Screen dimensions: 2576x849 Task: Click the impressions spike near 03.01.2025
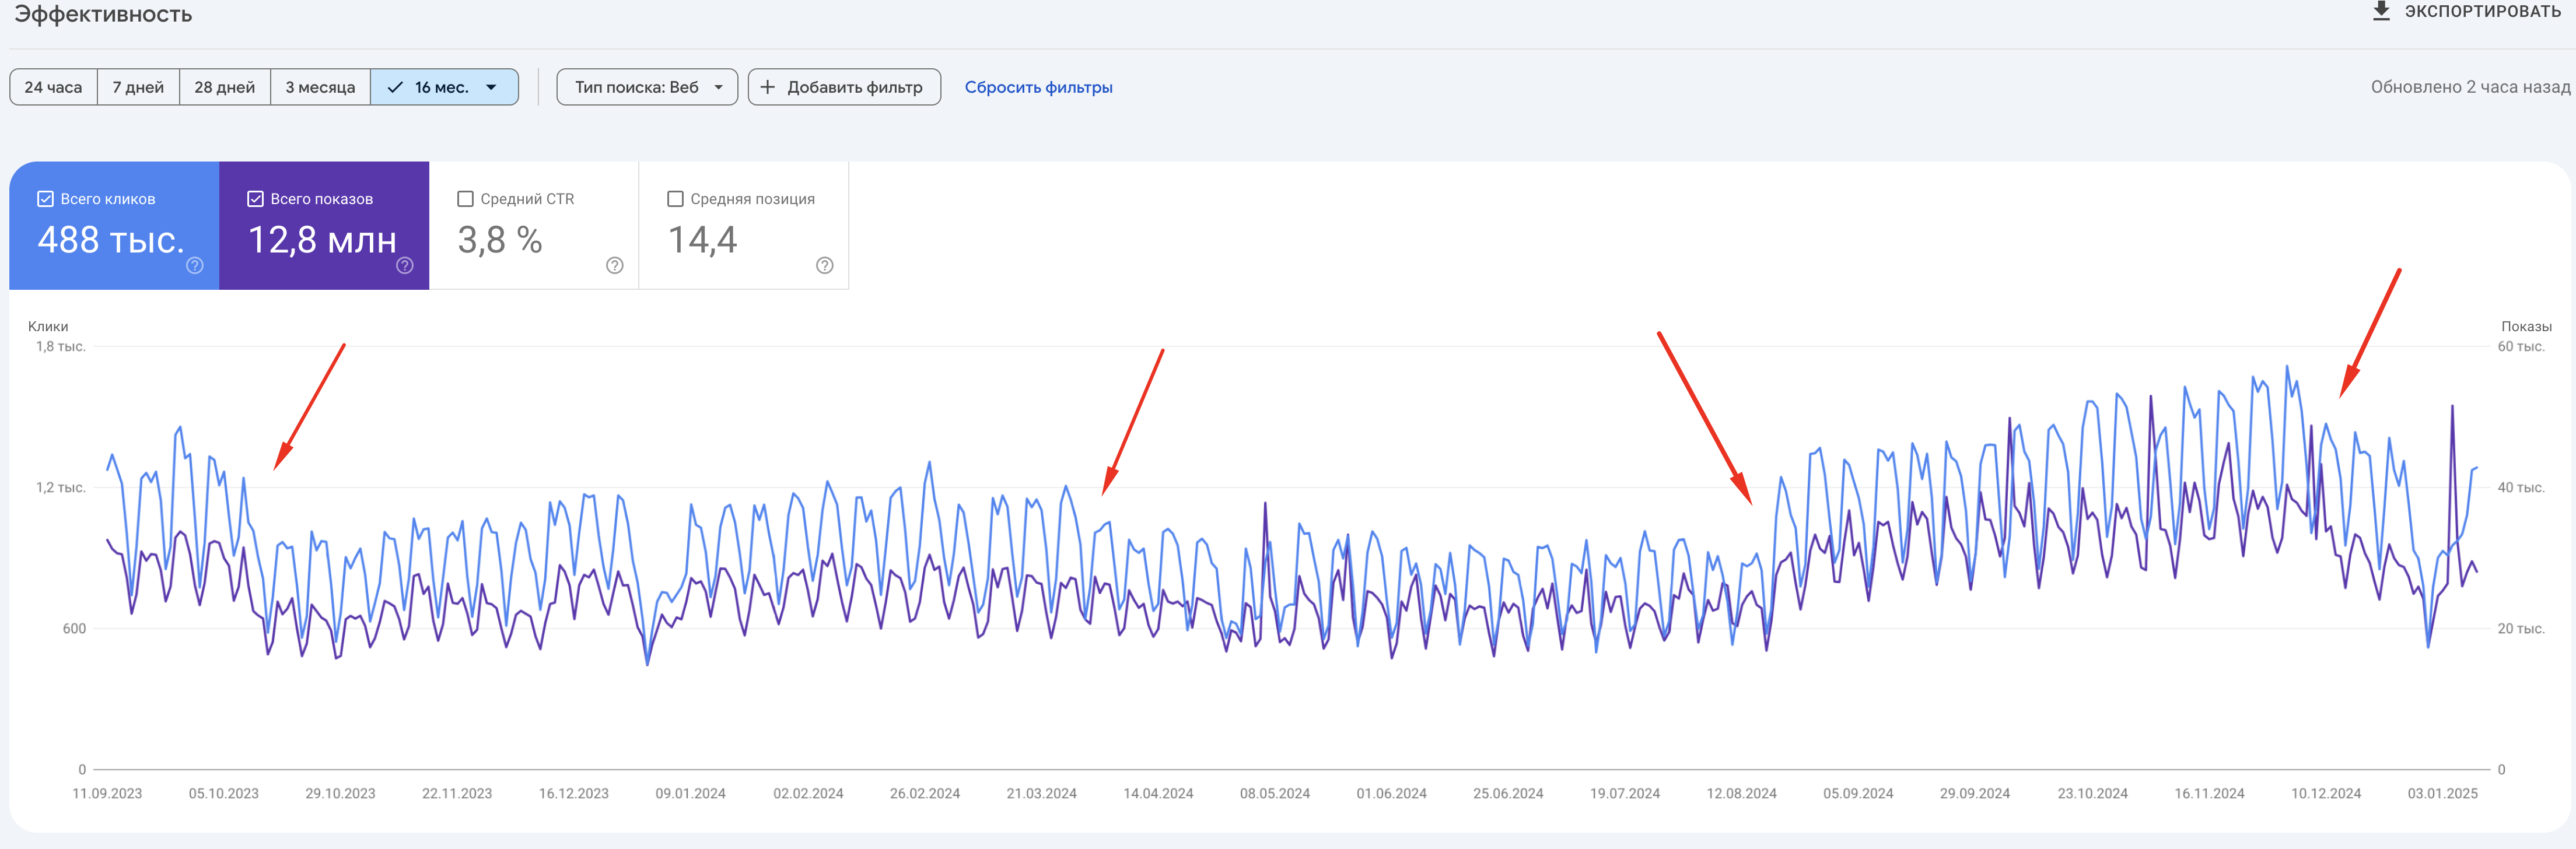pyautogui.click(x=2452, y=407)
